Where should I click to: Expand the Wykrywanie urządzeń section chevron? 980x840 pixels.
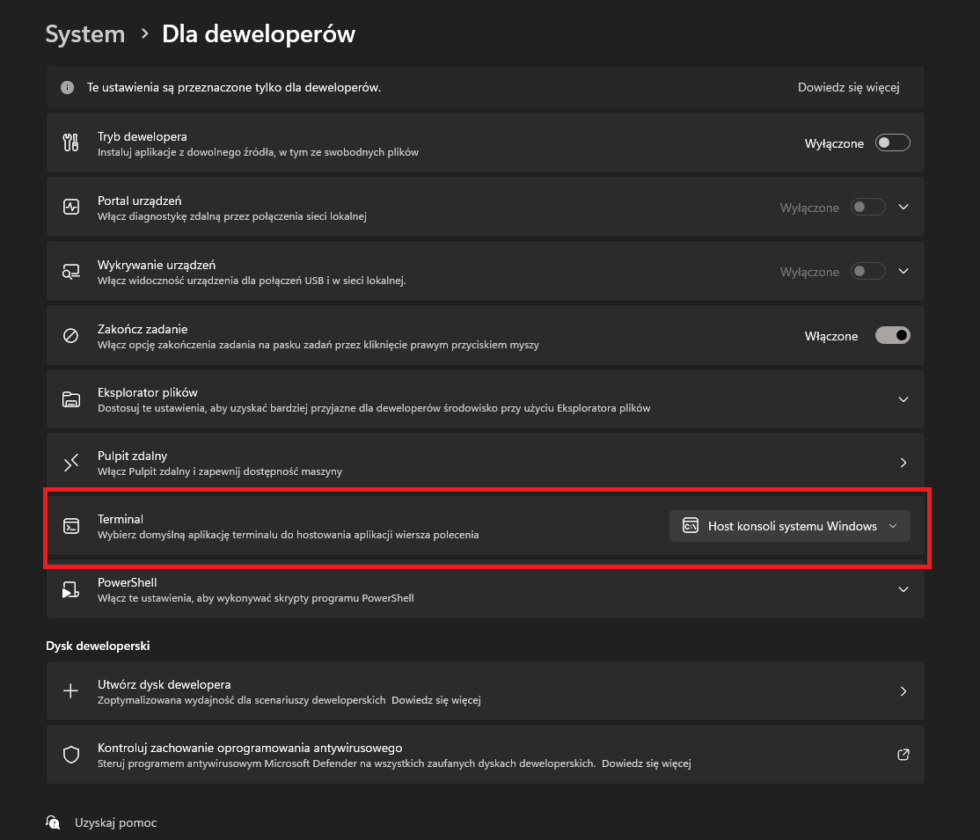click(903, 271)
